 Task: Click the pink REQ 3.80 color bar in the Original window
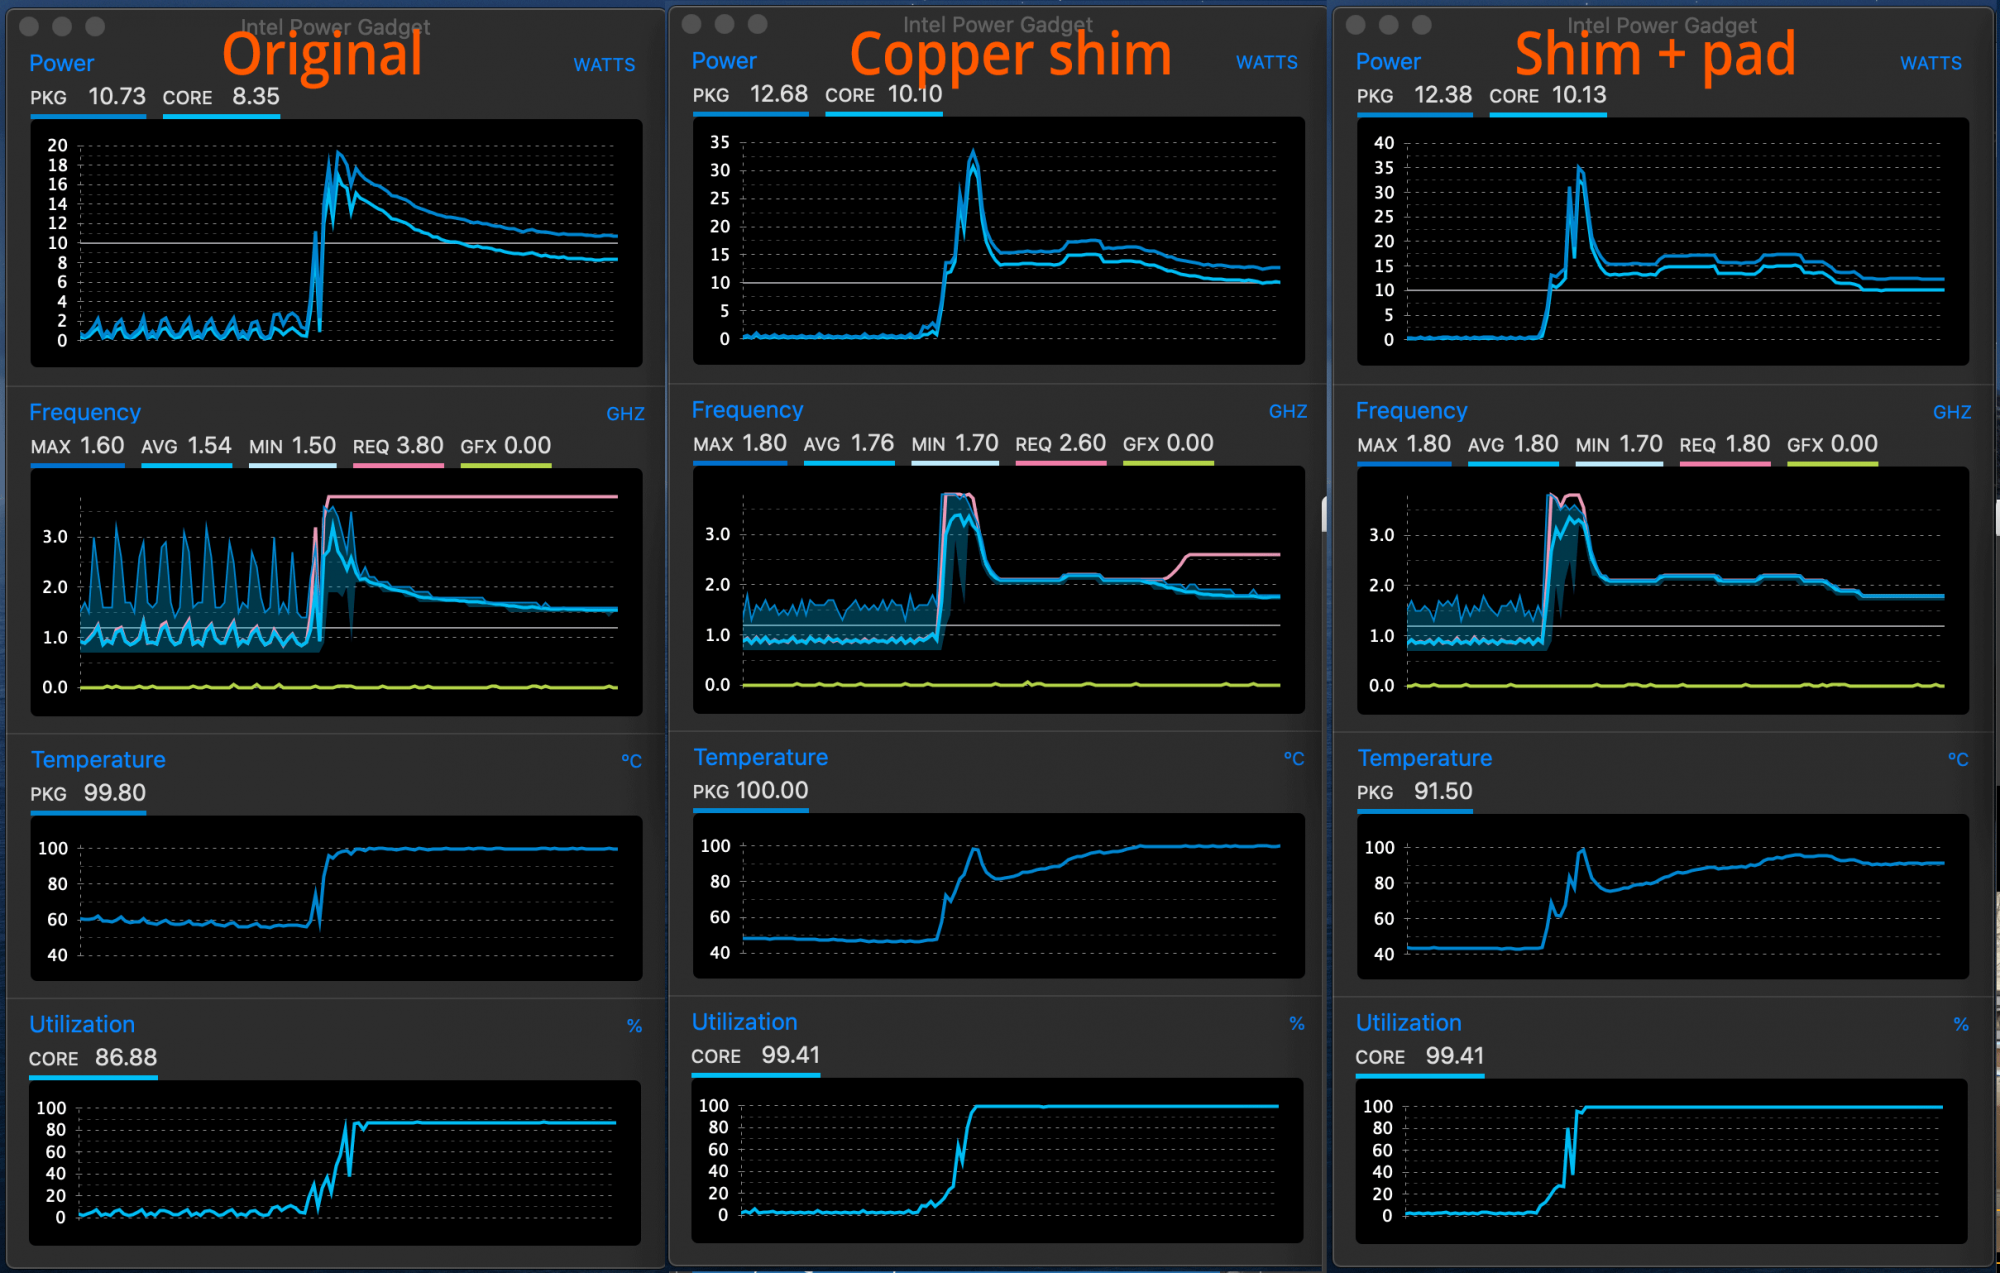click(x=397, y=465)
